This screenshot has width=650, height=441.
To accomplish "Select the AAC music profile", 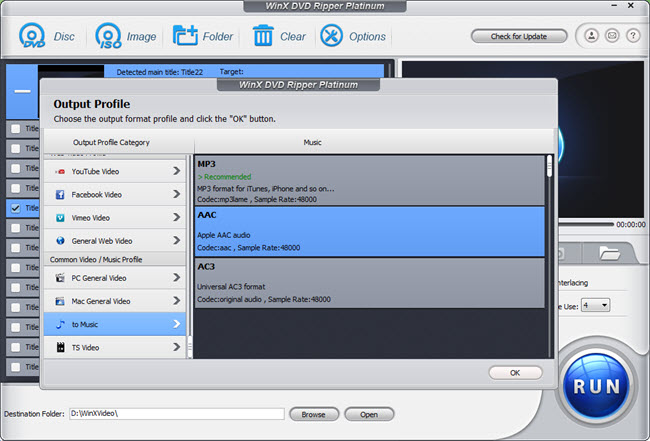I will 369,232.
